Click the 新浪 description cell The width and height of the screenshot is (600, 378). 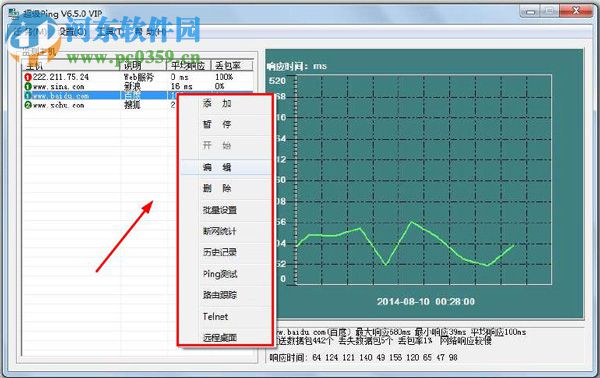coord(132,87)
